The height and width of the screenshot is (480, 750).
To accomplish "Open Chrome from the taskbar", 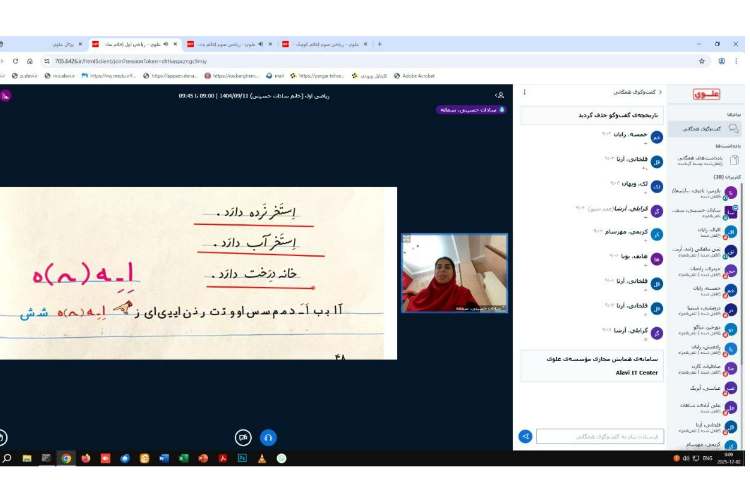I will click(x=66, y=458).
